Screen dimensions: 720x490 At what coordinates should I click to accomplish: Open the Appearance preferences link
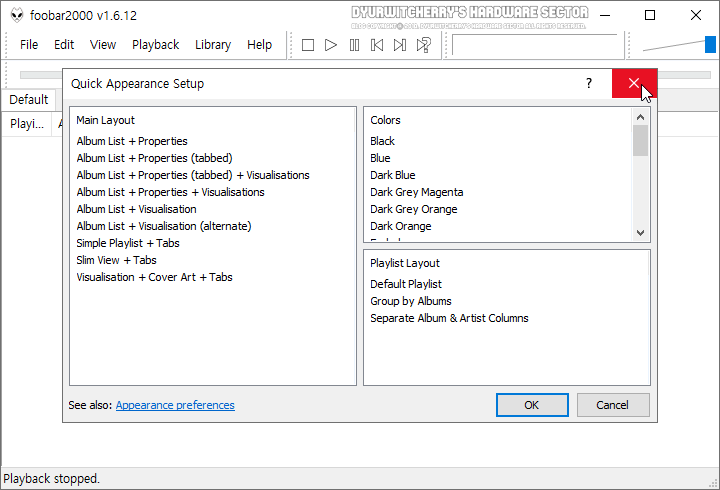[175, 405]
